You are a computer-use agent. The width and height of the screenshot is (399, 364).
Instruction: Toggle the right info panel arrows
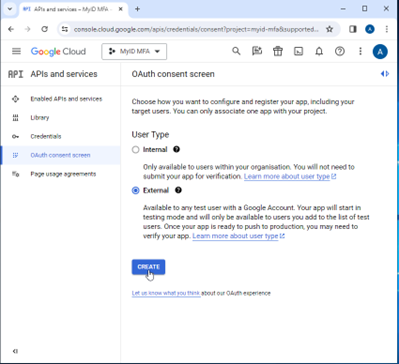coord(385,74)
